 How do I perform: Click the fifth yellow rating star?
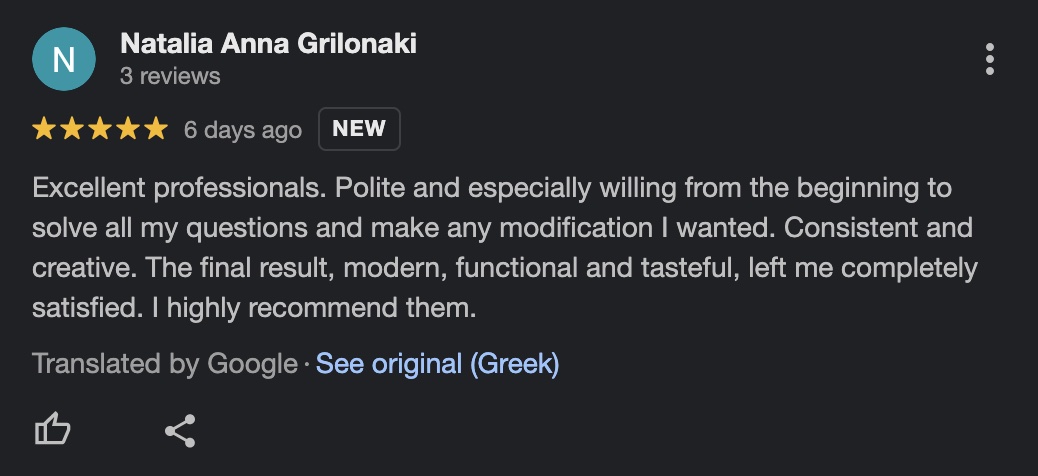point(155,129)
